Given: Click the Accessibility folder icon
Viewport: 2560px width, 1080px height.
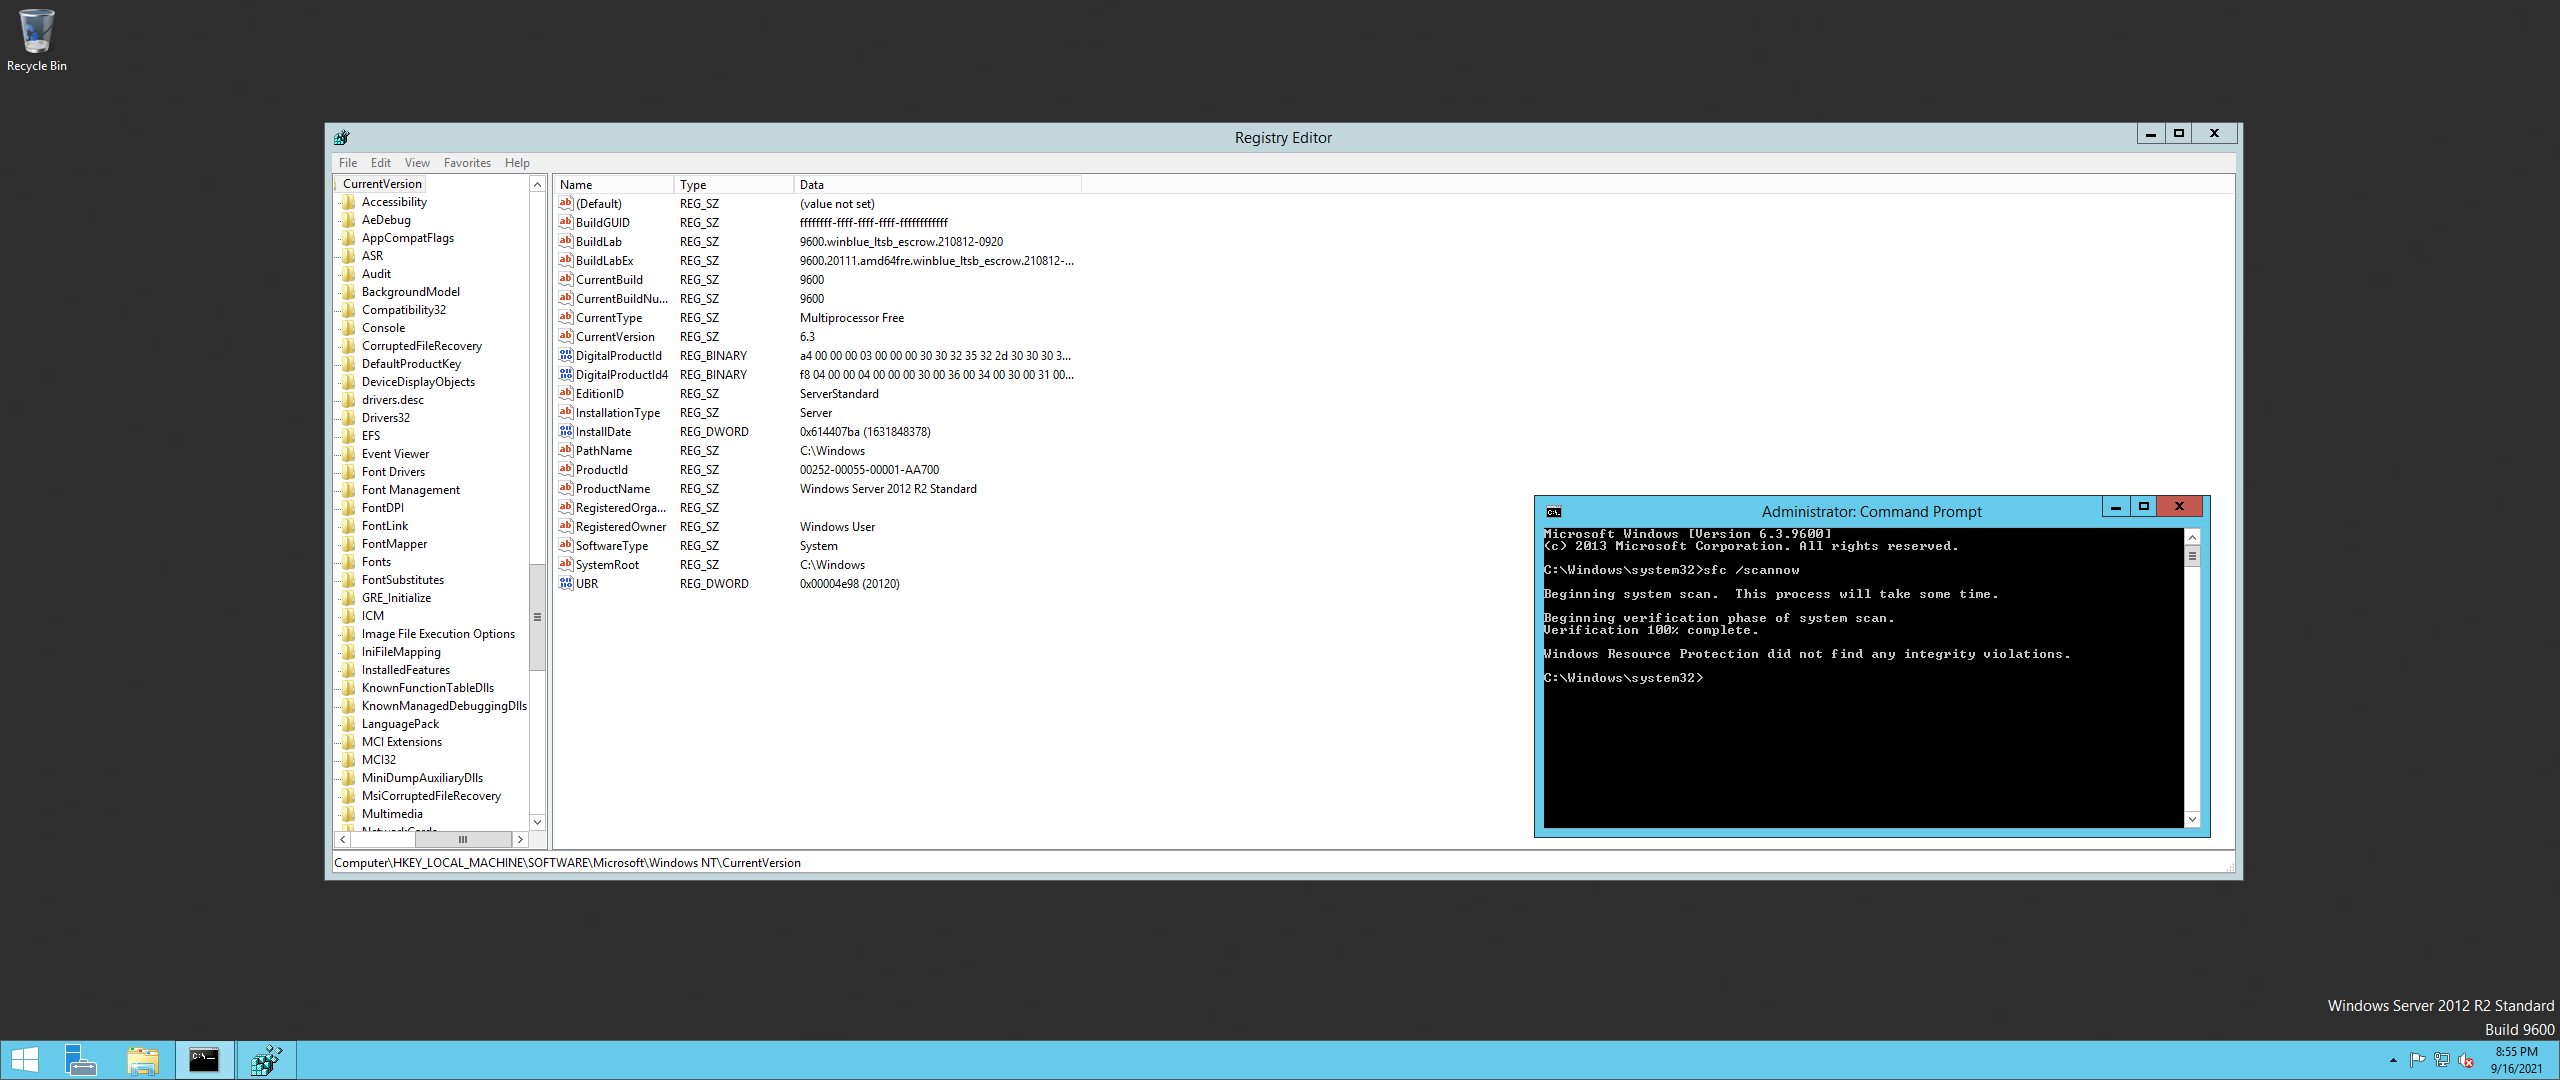Looking at the screenshot, I should coord(349,202).
